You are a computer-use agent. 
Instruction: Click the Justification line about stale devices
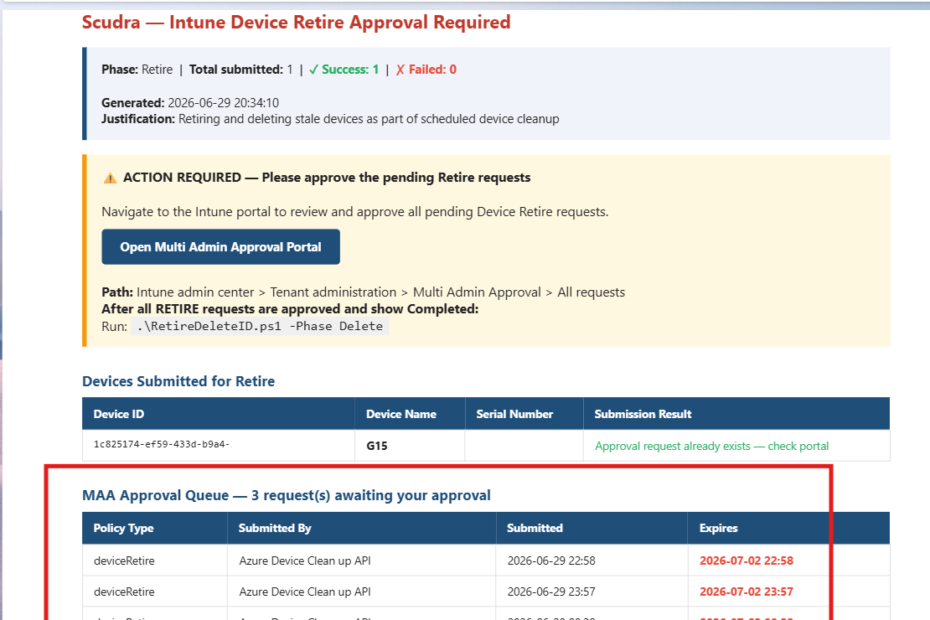pos(330,119)
